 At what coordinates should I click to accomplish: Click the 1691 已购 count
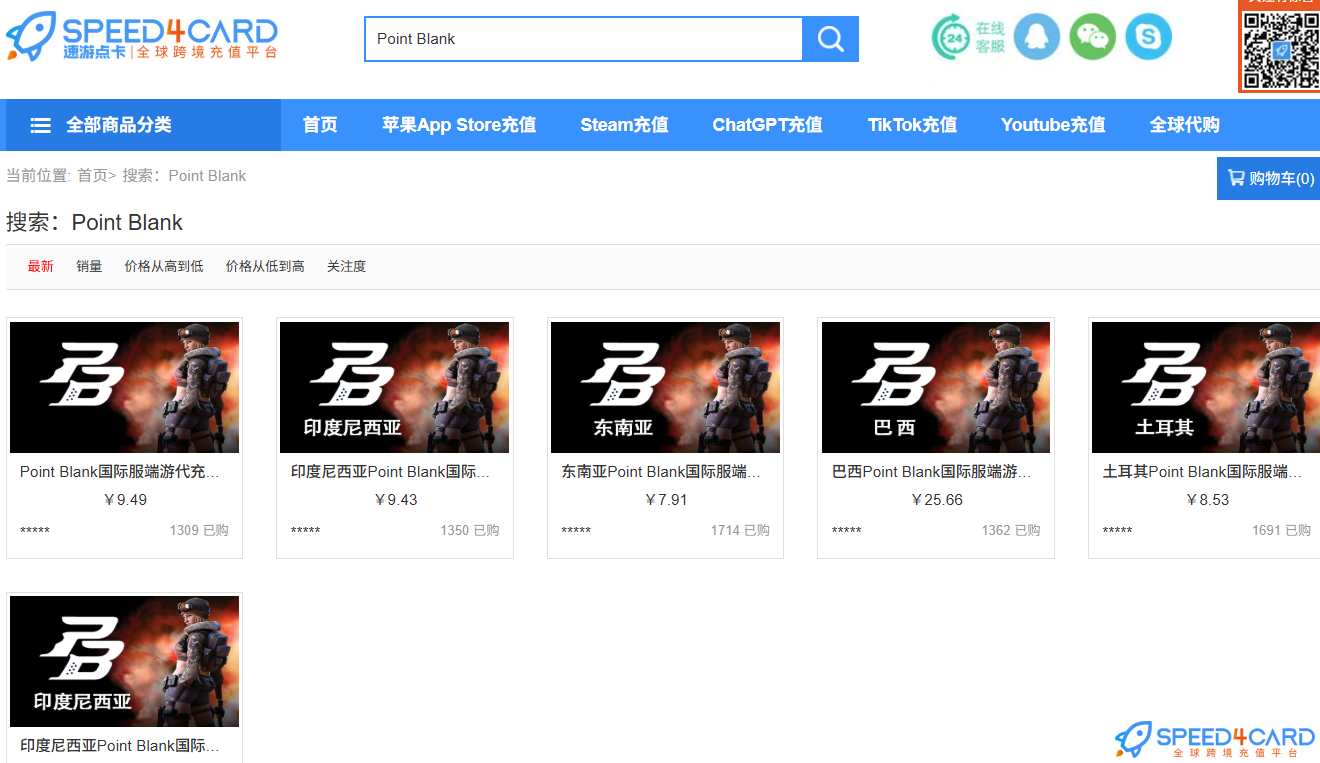[1281, 530]
